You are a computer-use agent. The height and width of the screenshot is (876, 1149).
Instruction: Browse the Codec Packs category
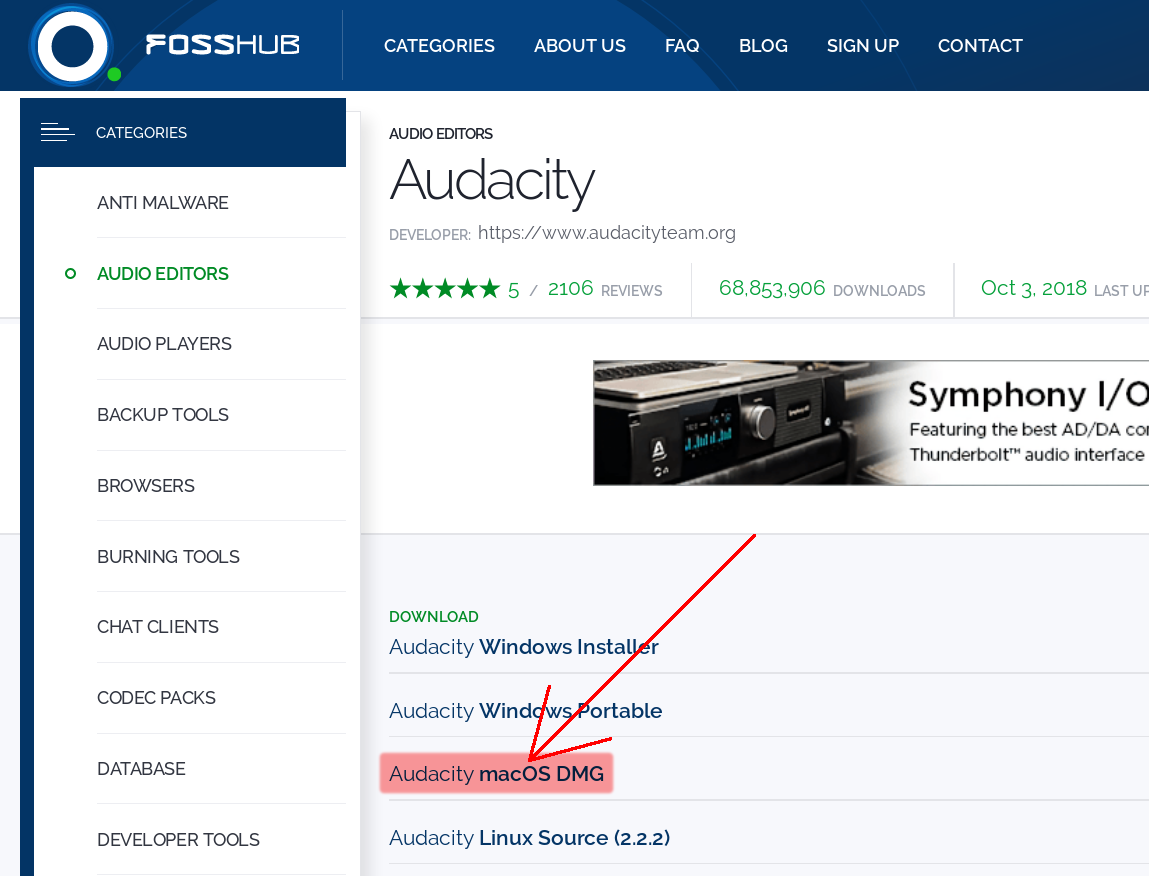tap(156, 698)
